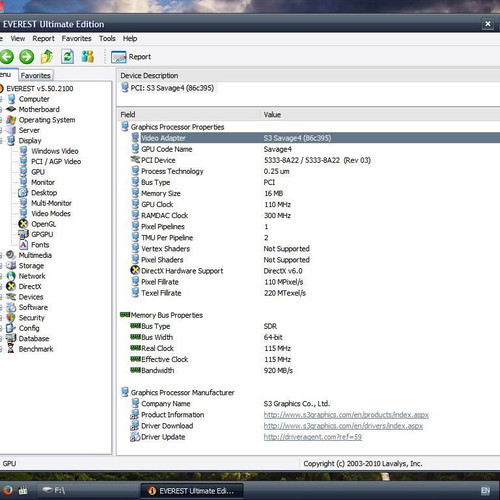Click the Value column header
The height and width of the screenshot is (500, 500).
tap(380, 115)
